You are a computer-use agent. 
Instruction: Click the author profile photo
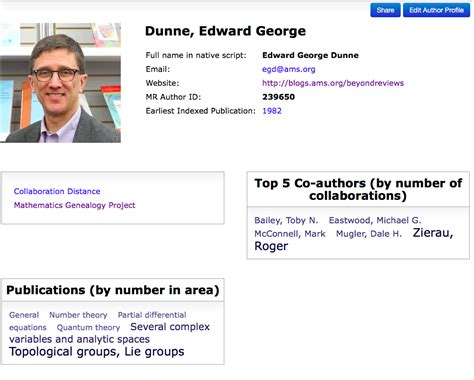coord(60,83)
